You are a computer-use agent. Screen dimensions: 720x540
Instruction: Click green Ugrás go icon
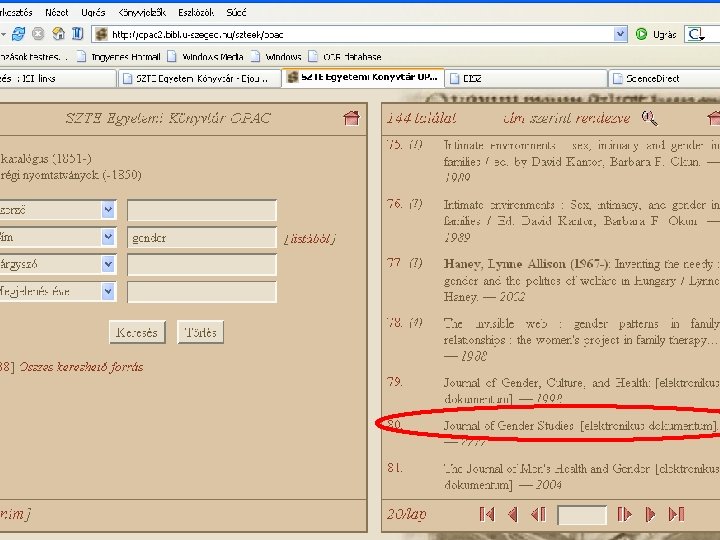(641, 34)
